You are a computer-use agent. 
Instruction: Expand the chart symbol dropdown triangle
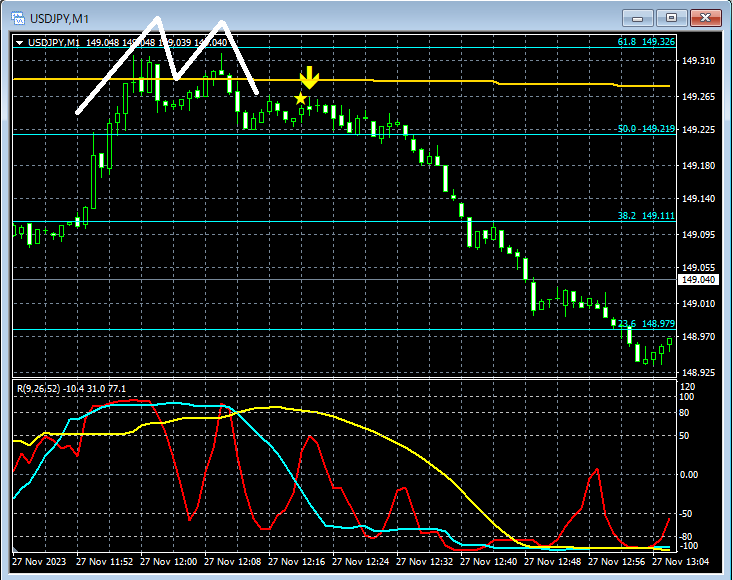[x=19, y=43]
